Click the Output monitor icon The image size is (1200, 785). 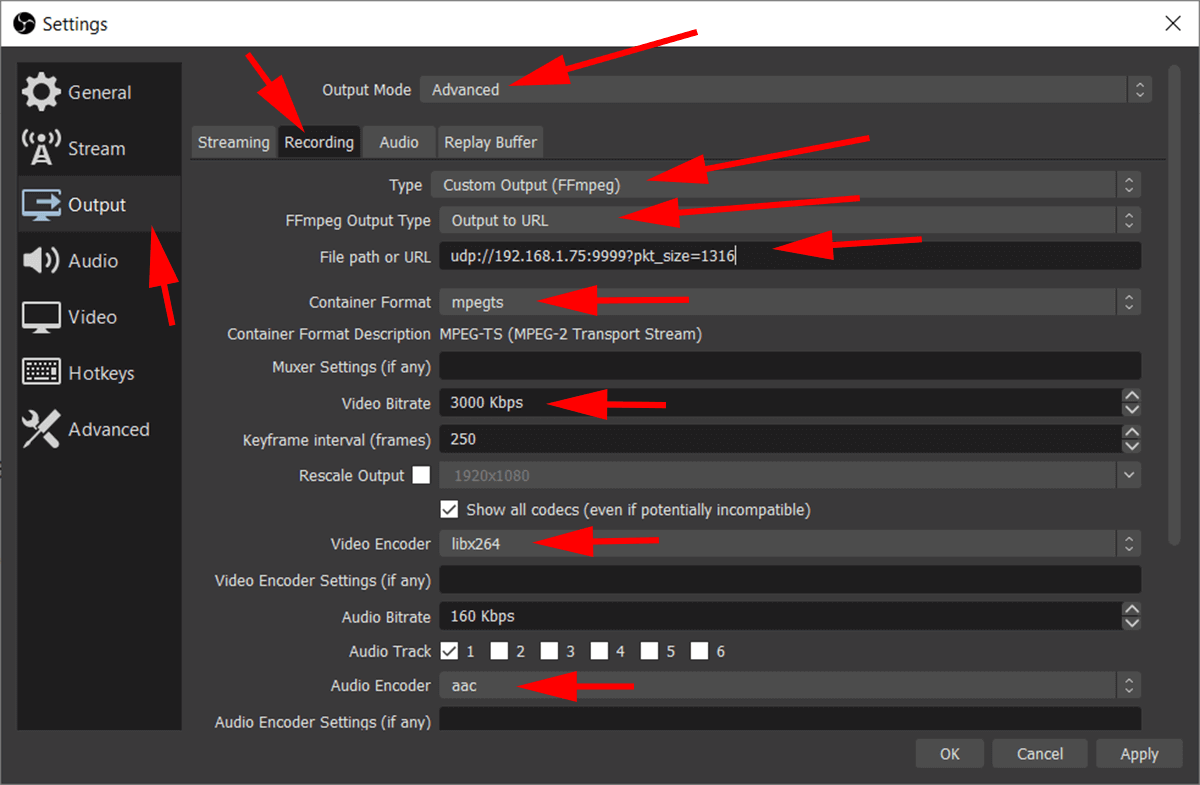click(41, 204)
